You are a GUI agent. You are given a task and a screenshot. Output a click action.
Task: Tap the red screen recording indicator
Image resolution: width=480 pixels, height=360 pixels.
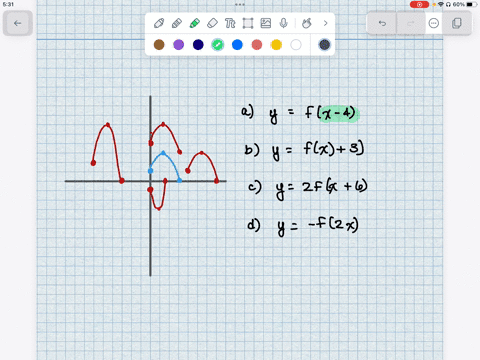pyautogui.click(x=419, y=5)
